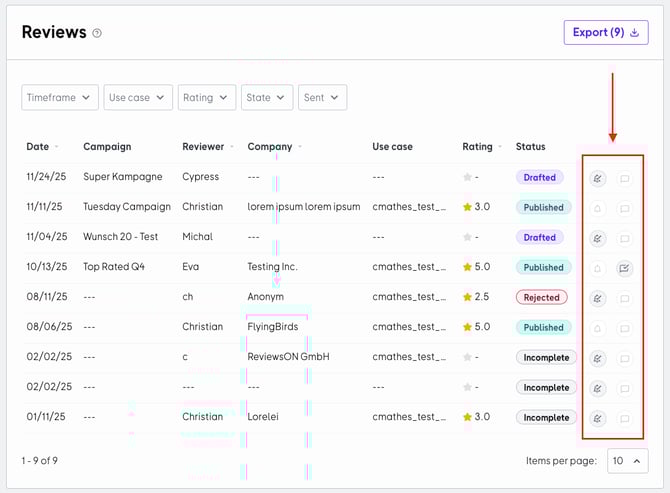This screenshot has width=670, height=493.
Task: Click the edit icon in the Super Kampagne row
Action: coord(598,179)
